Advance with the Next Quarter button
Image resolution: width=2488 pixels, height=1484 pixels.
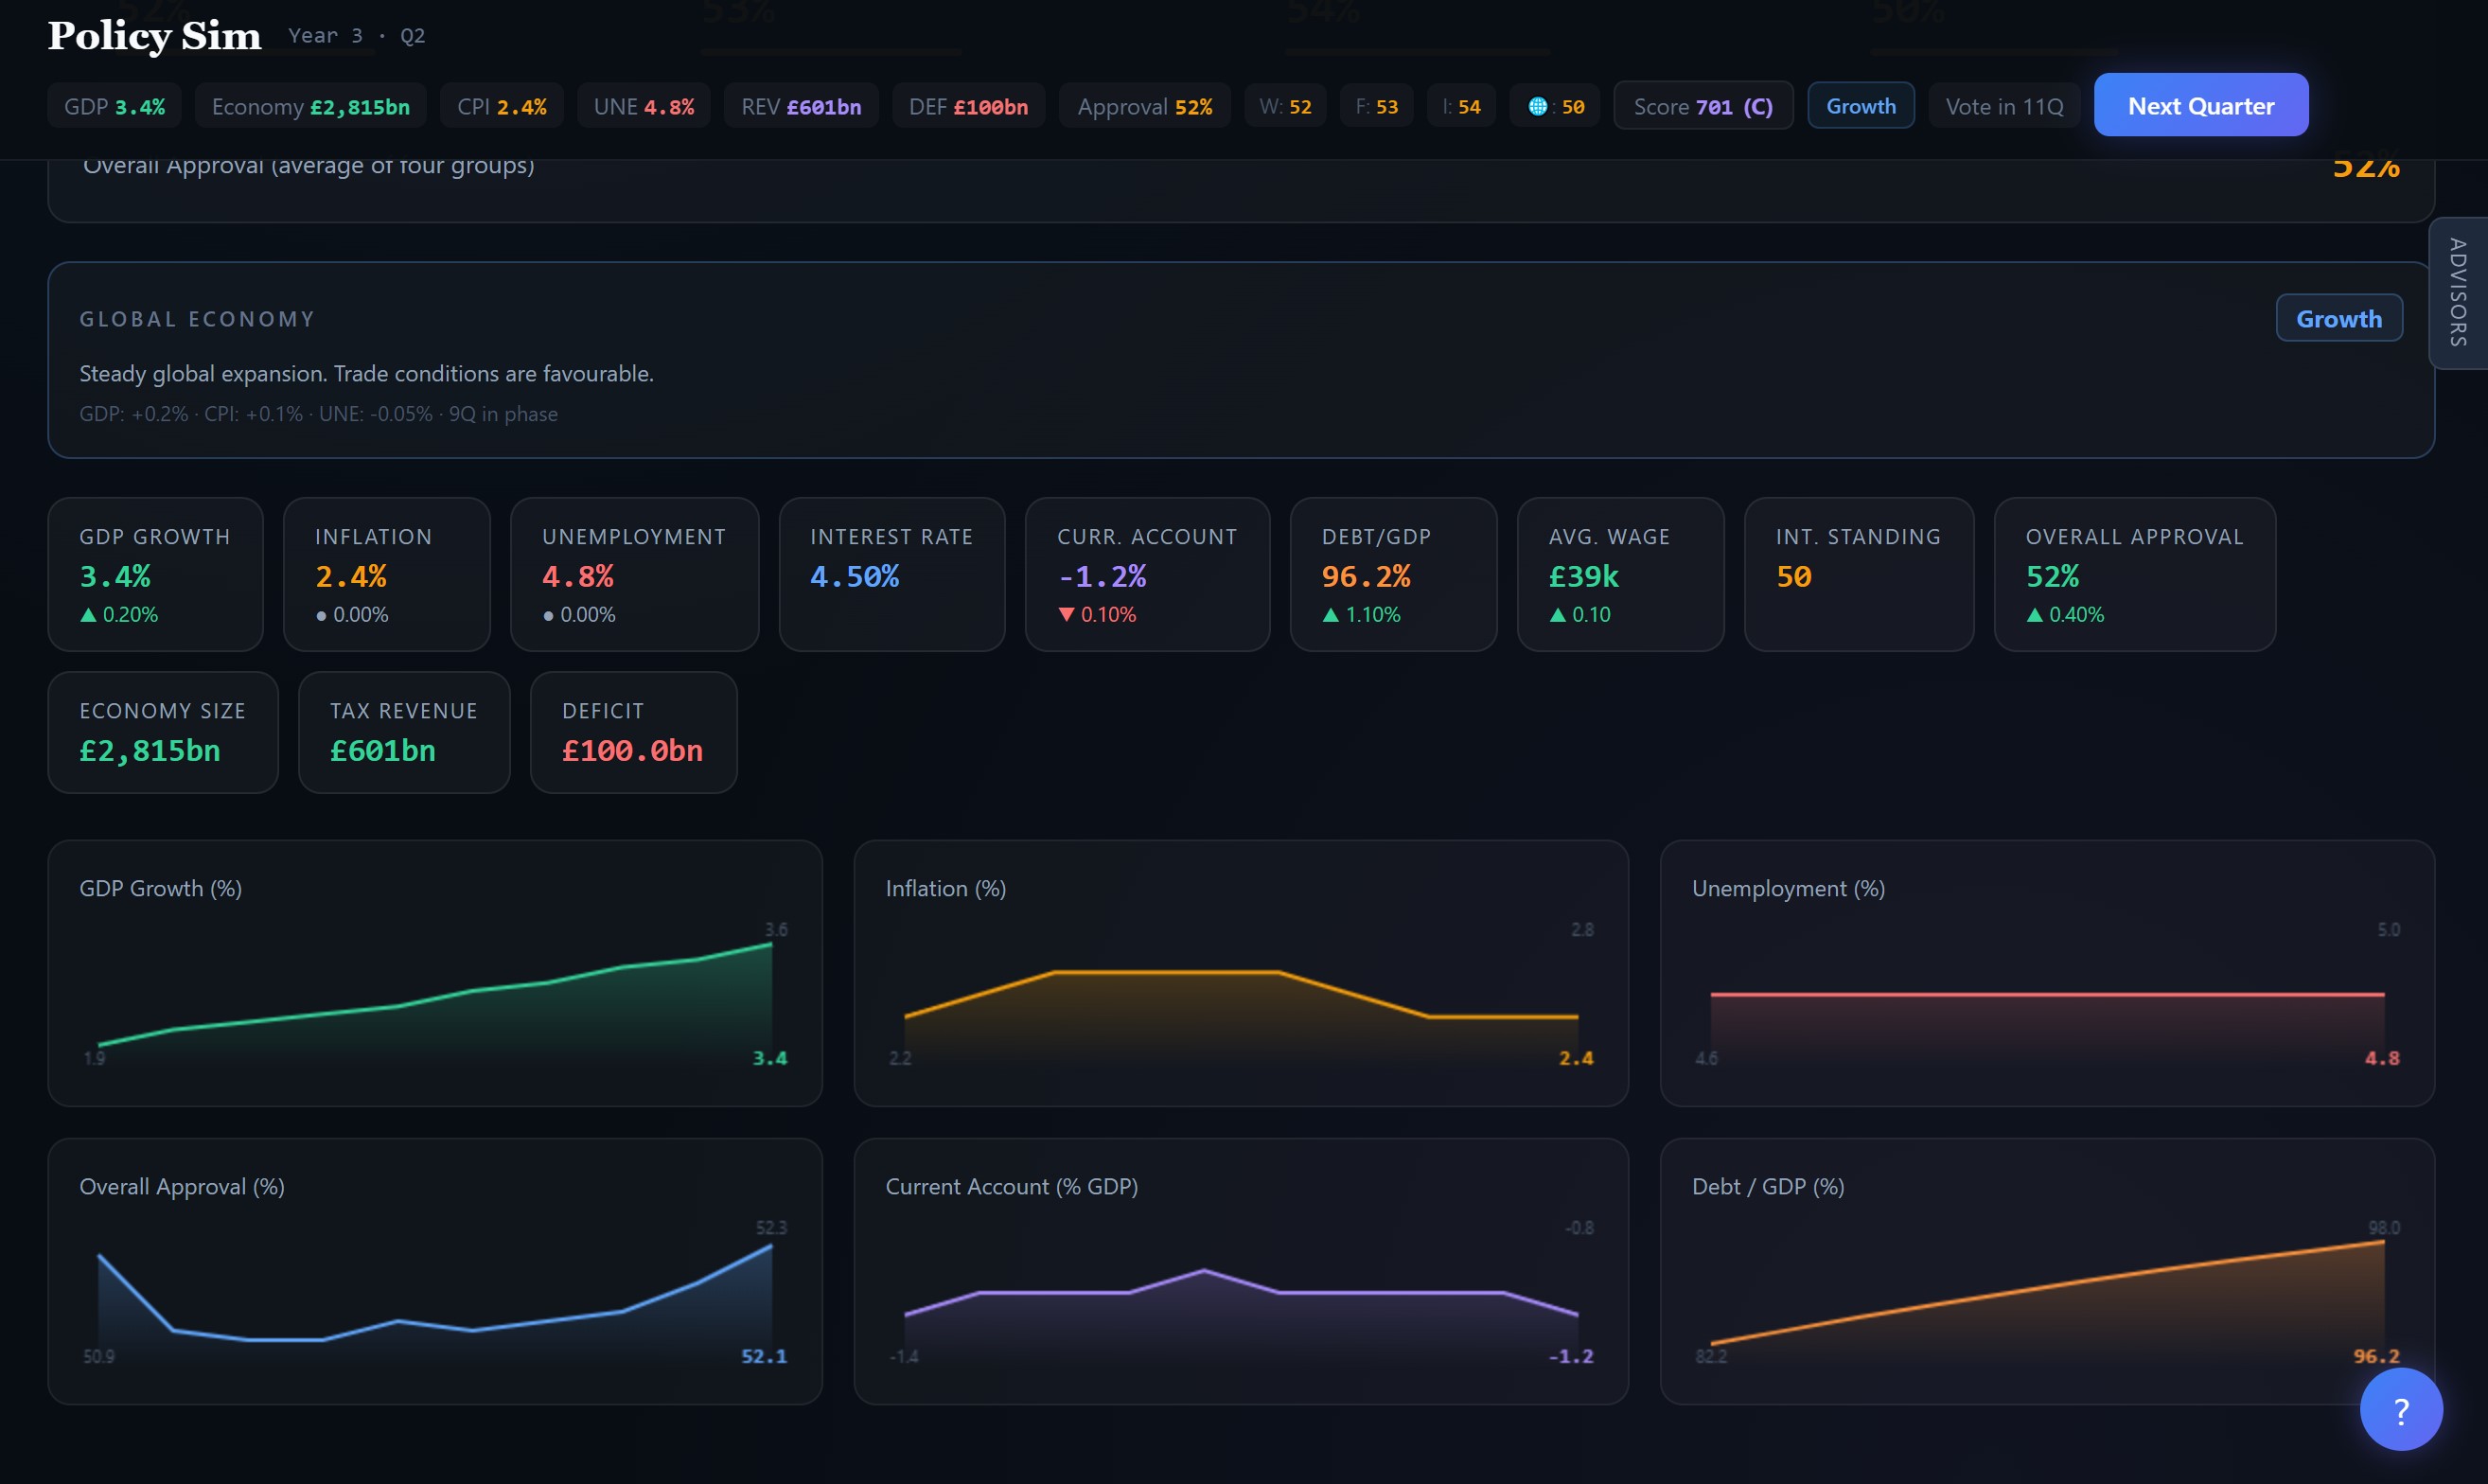pos(2200,105)
